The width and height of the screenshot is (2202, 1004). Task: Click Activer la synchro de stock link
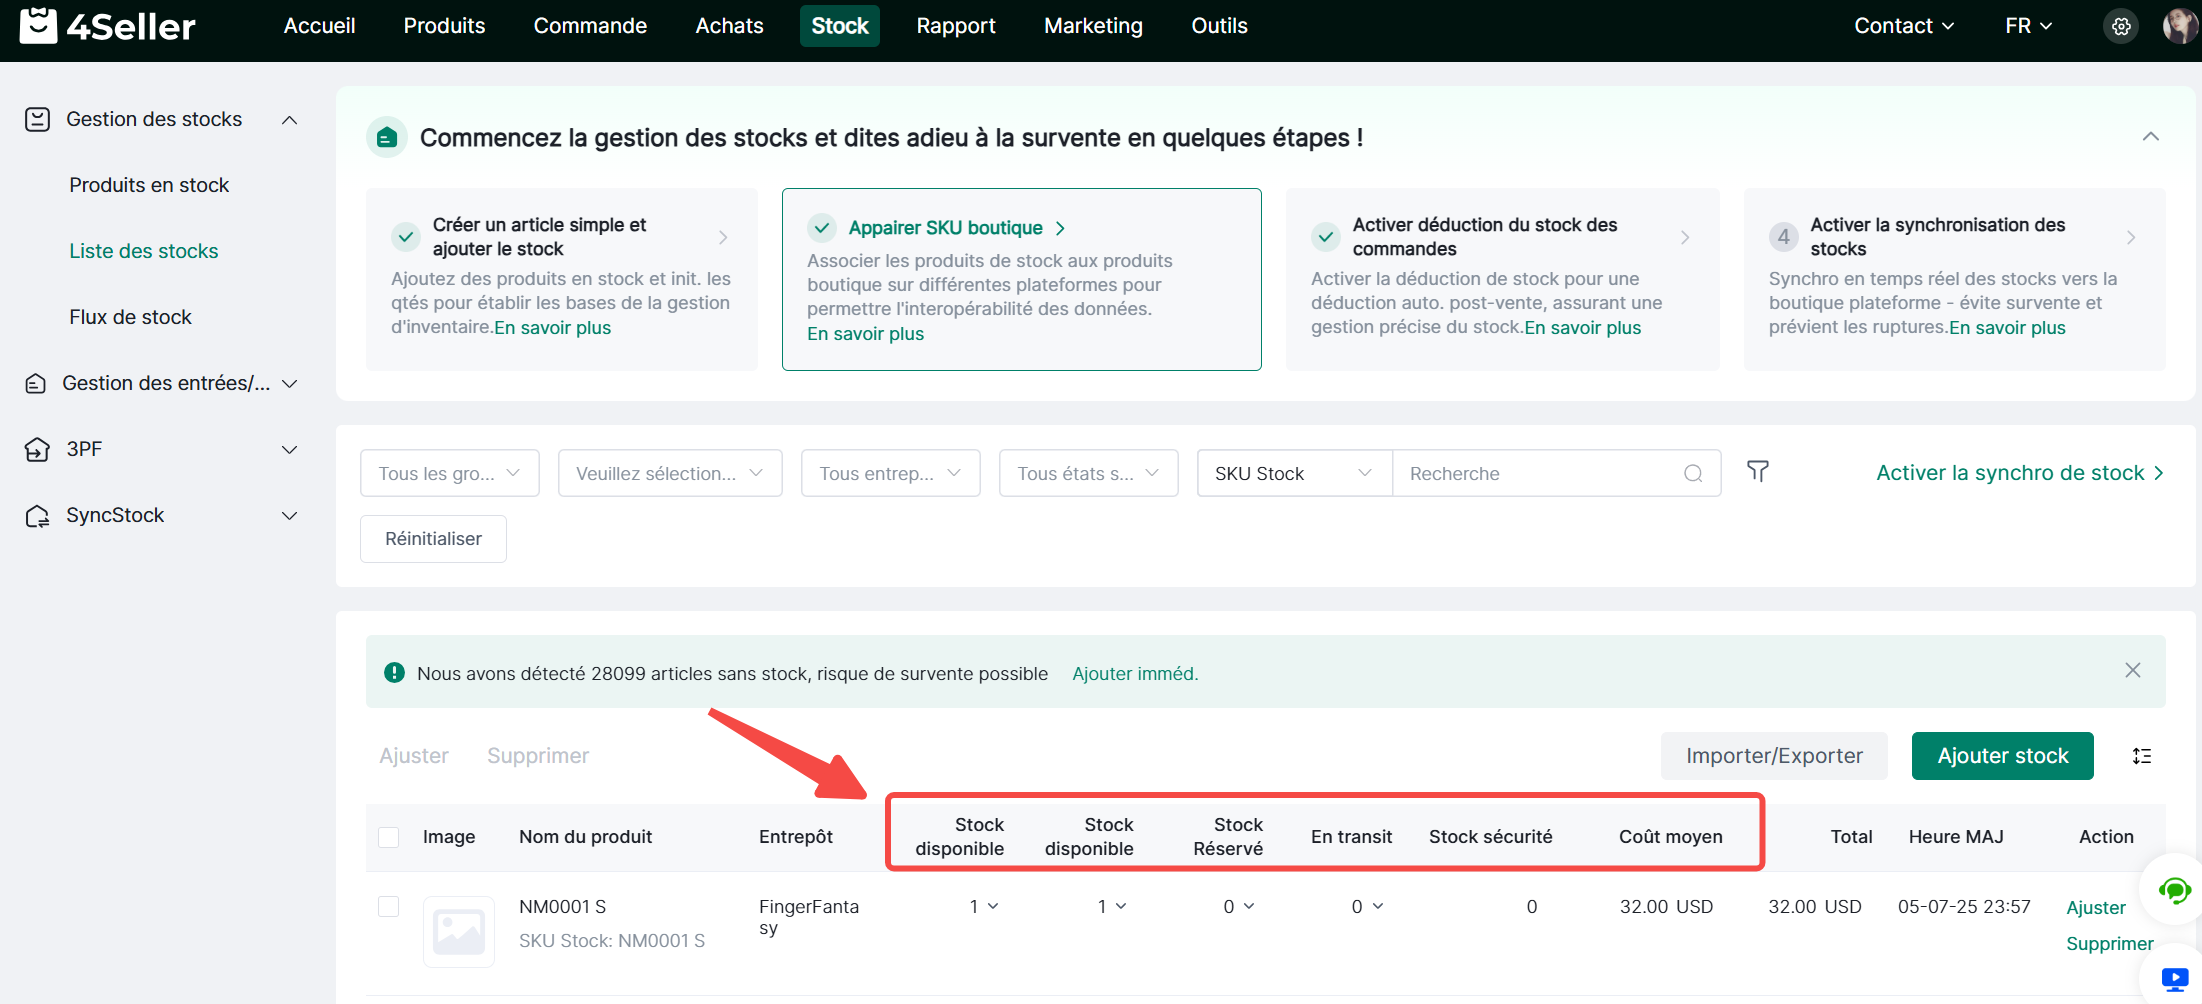click(x=2019, y=473)
